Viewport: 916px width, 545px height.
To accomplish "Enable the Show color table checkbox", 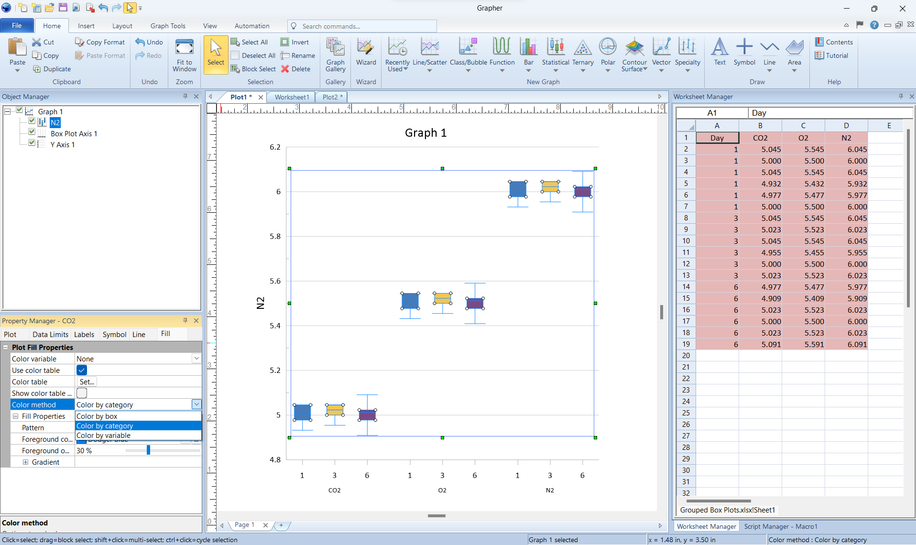I will coord(82,393).
